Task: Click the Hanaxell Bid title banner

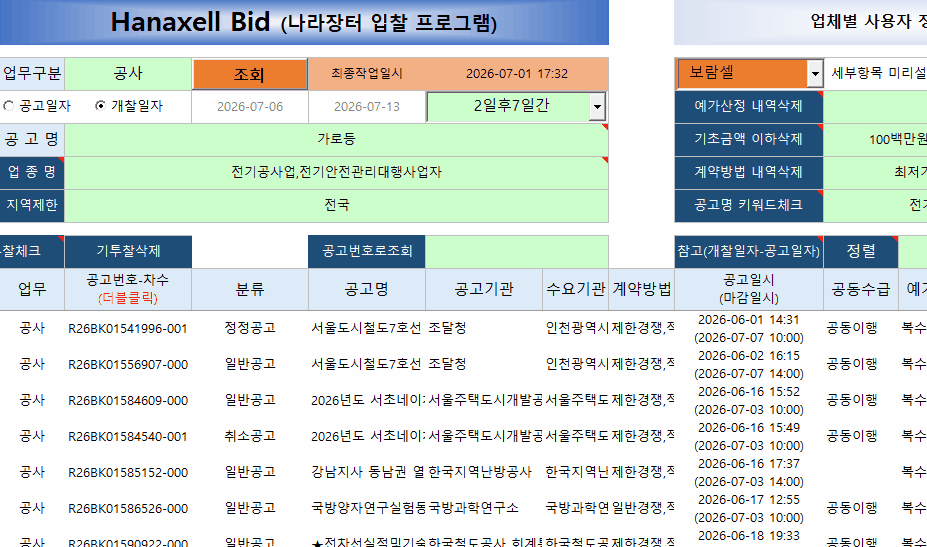Action: (x=304, y=22)
